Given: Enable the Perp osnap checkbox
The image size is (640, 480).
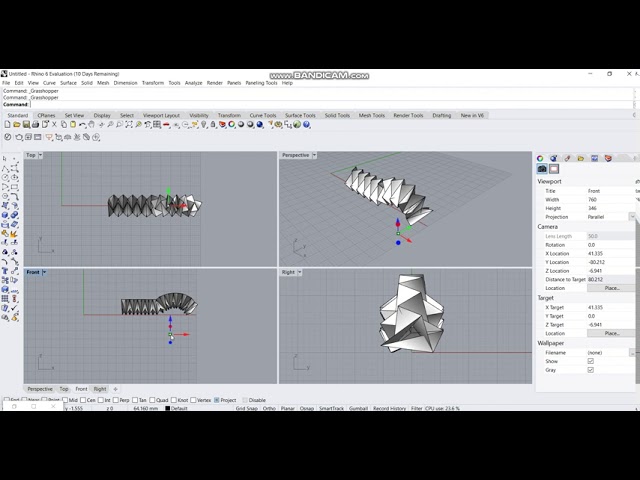Looking at the screenshot, I should click(116, 400).
